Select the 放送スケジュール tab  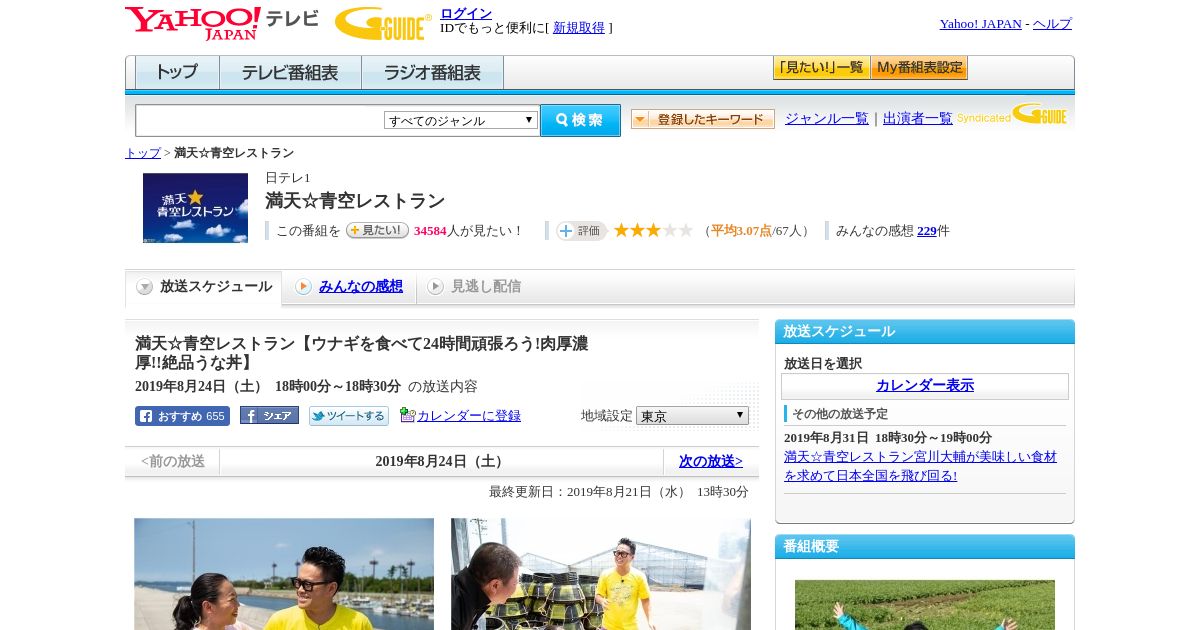pyautogui.click(x=204, y=287)
